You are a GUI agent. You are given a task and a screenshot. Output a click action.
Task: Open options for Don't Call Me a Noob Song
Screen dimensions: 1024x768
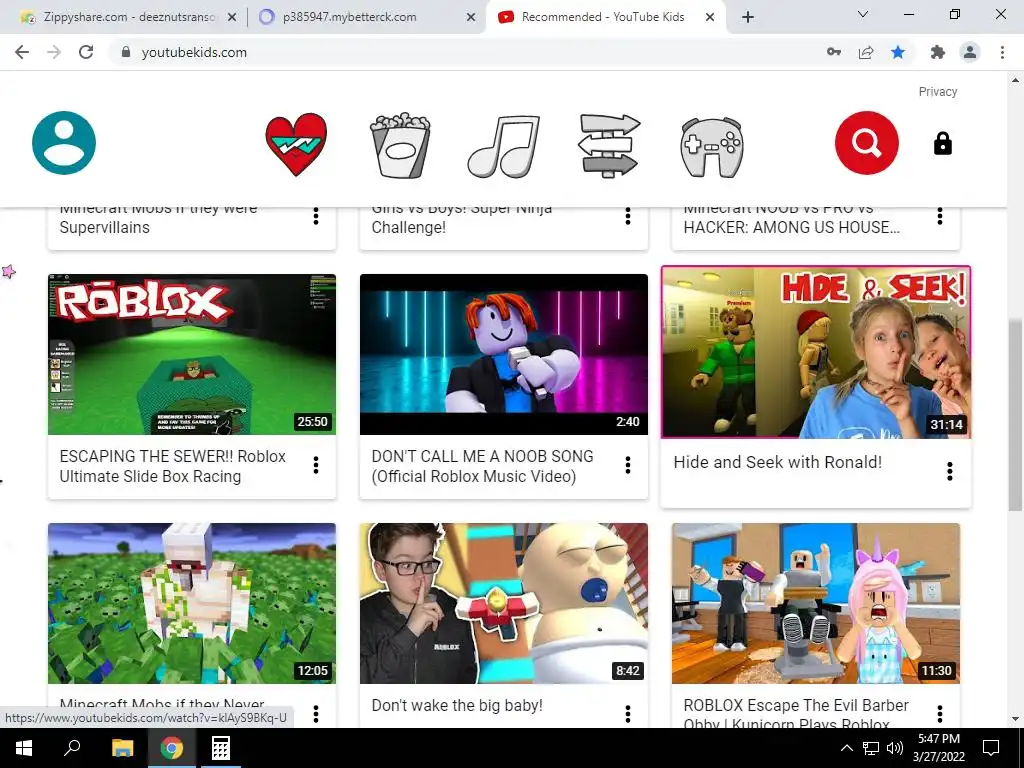628,465
